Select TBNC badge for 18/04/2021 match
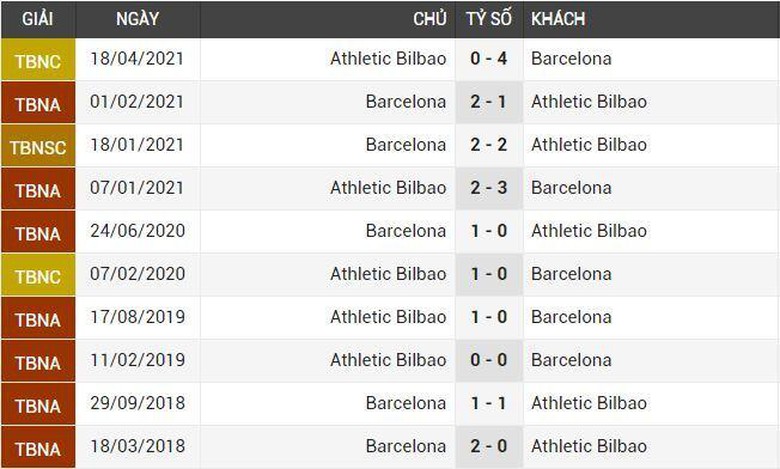Viewport: 780px width, 469px height. tap(38, 61)
